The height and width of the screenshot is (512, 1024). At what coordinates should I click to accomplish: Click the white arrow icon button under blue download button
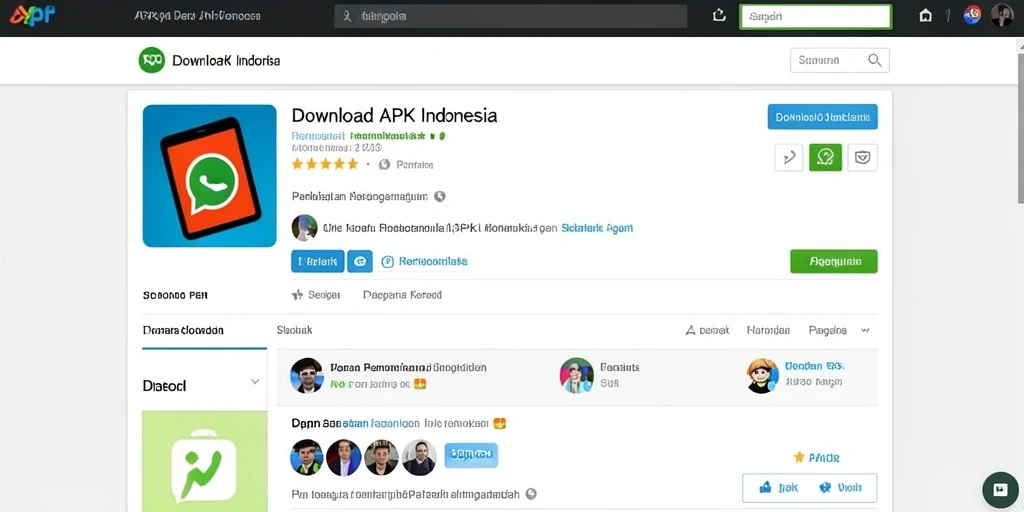[788, 157]
